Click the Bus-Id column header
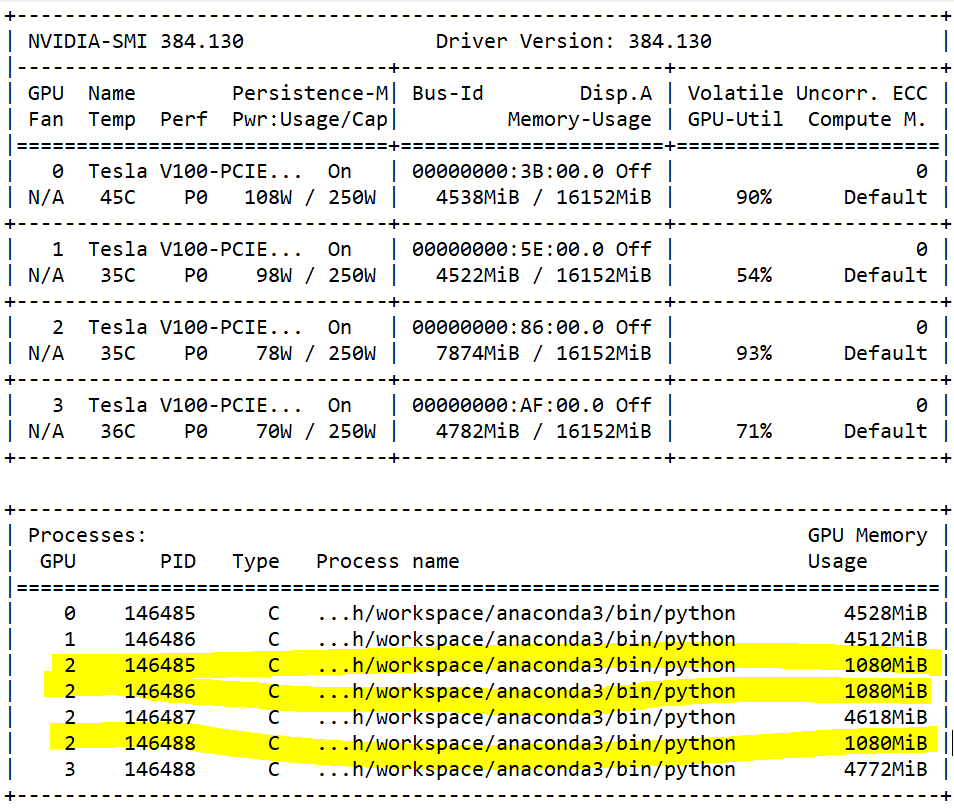Image resolution: width=954 pixels, height=811 pixels. (447, 94)
